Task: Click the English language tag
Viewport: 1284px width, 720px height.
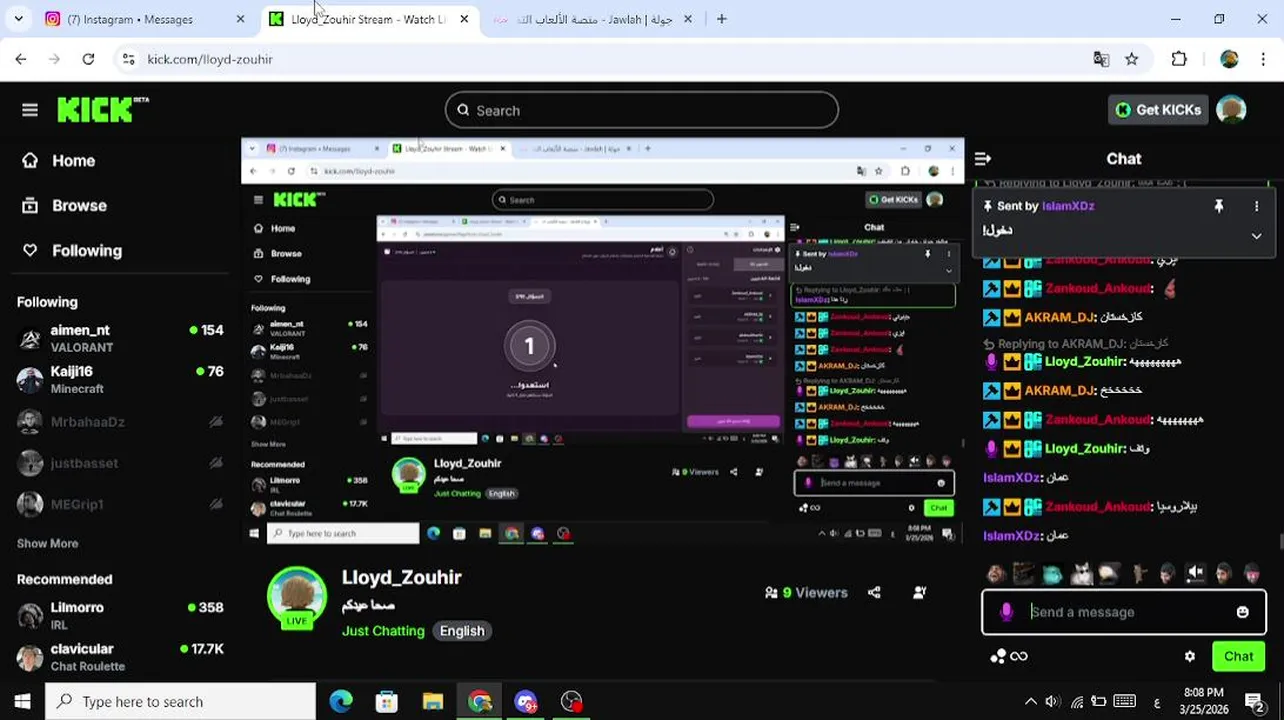Action: point(462,631)
